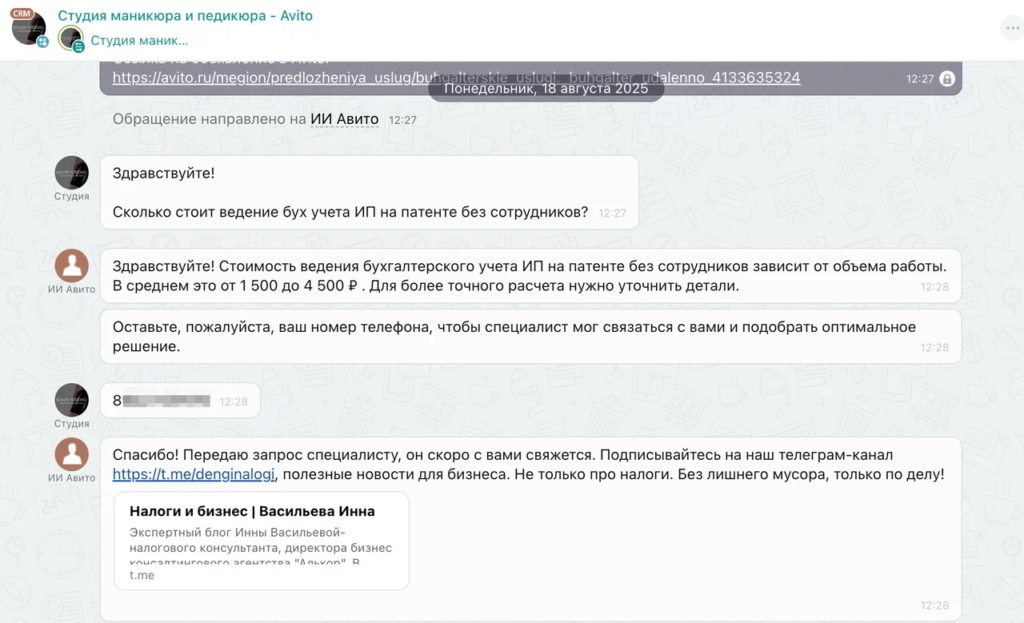Click the 't.me' label in the preview card

(142, 575)
